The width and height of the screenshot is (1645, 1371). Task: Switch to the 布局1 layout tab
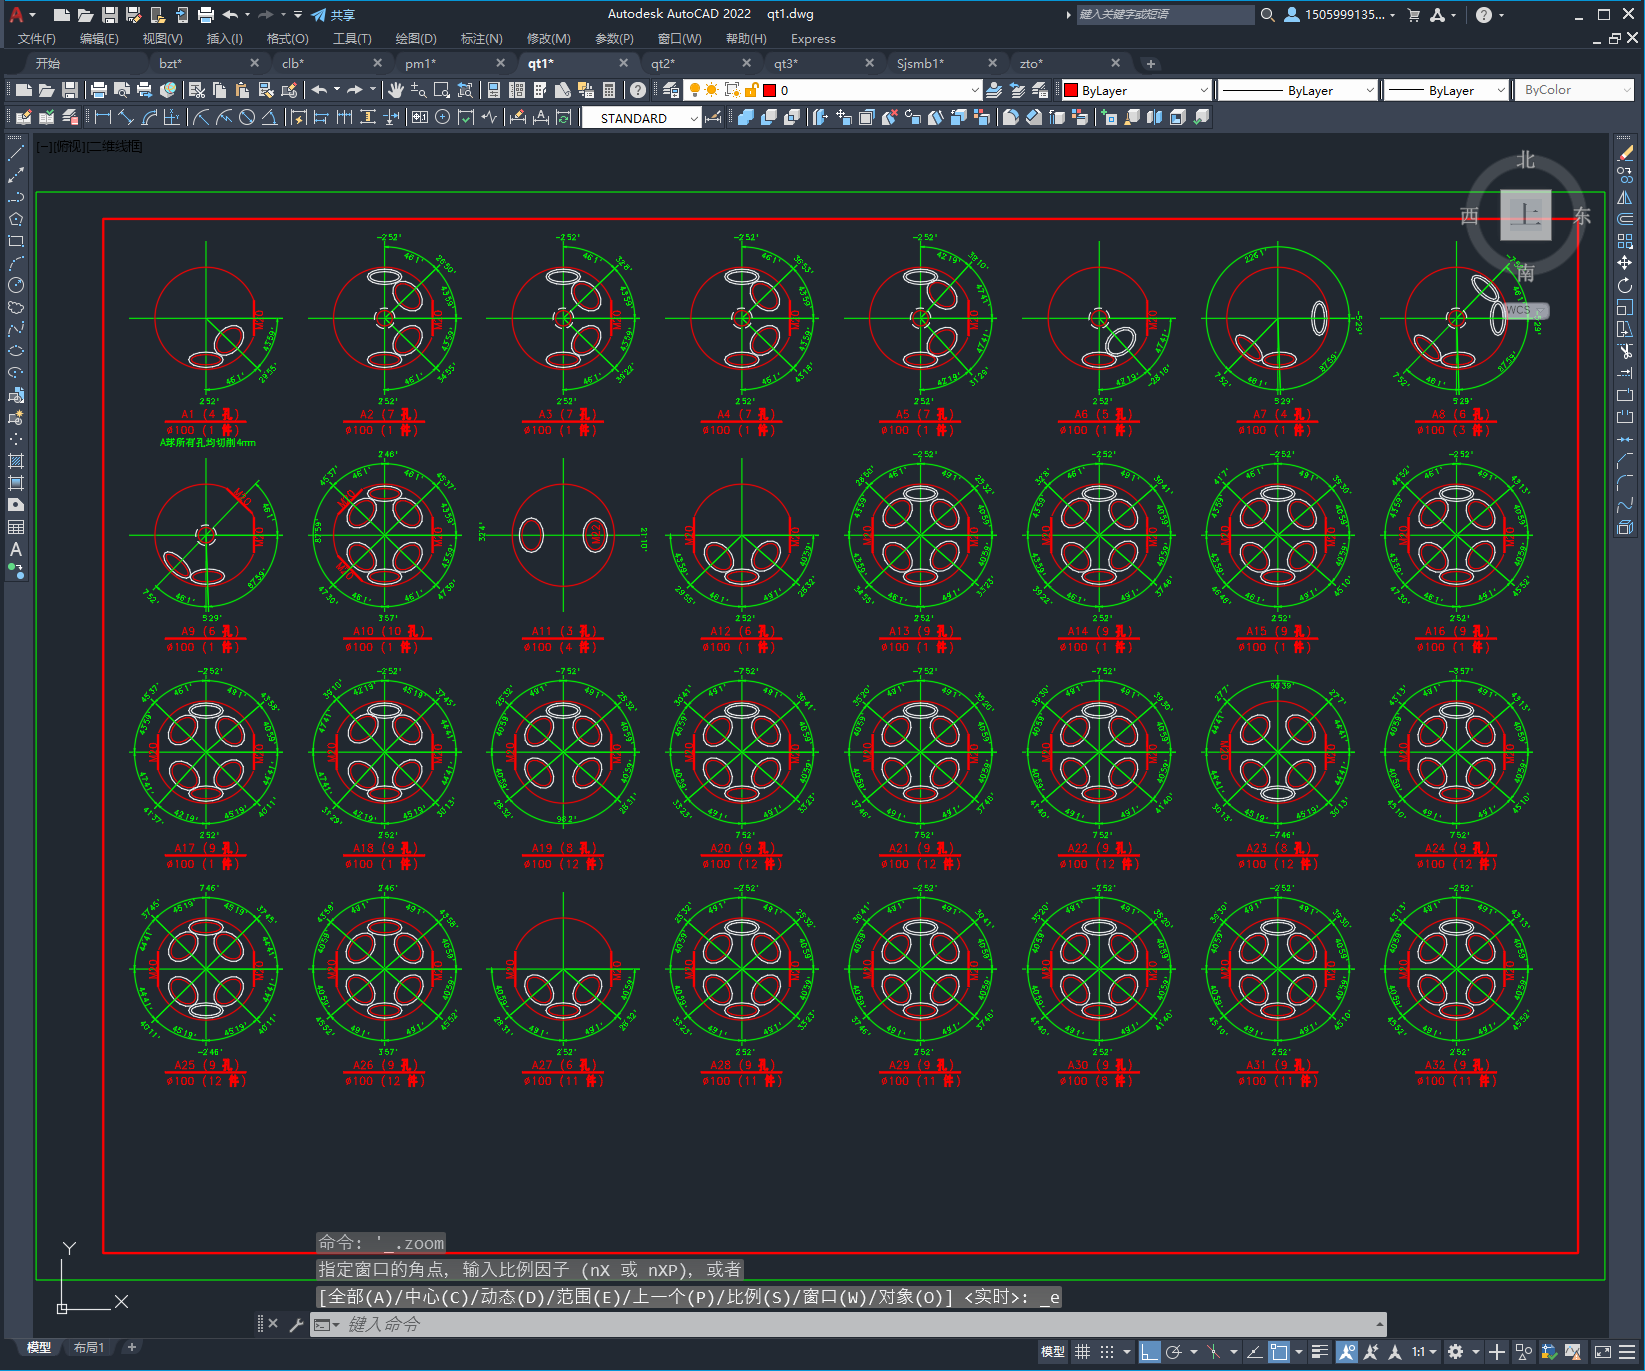89,1347
